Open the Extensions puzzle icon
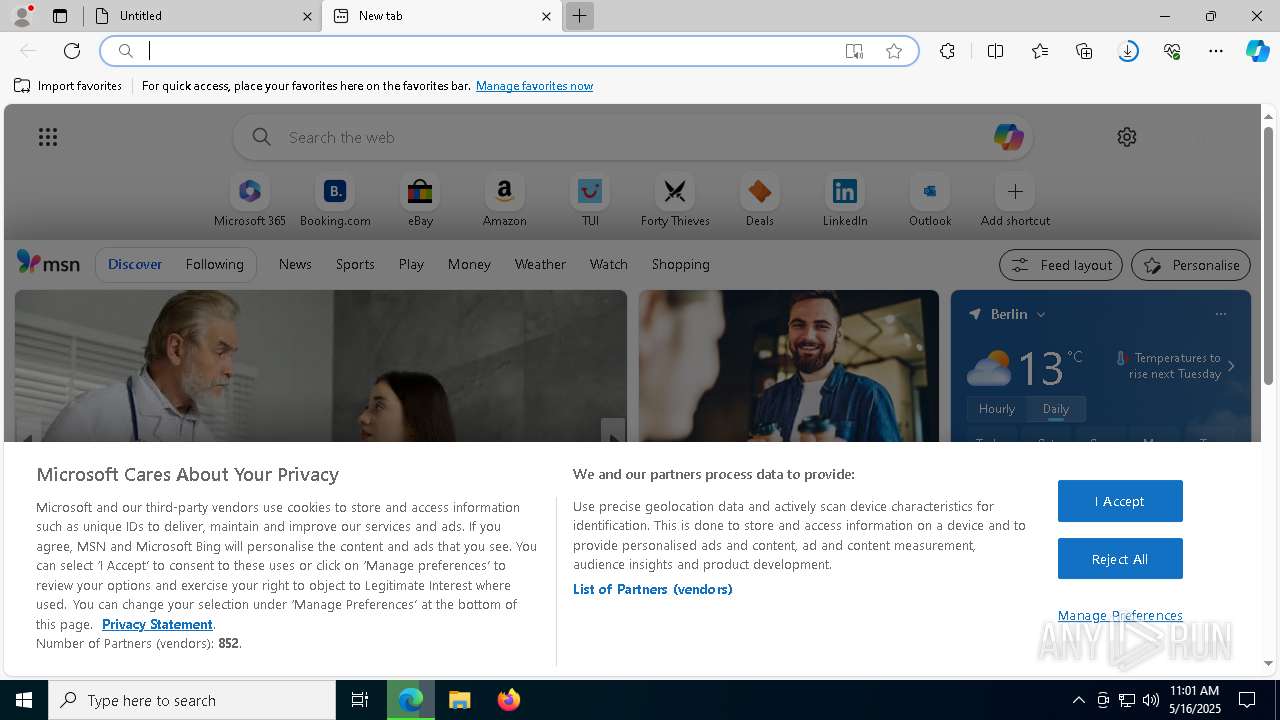 (x=947, y=51)
